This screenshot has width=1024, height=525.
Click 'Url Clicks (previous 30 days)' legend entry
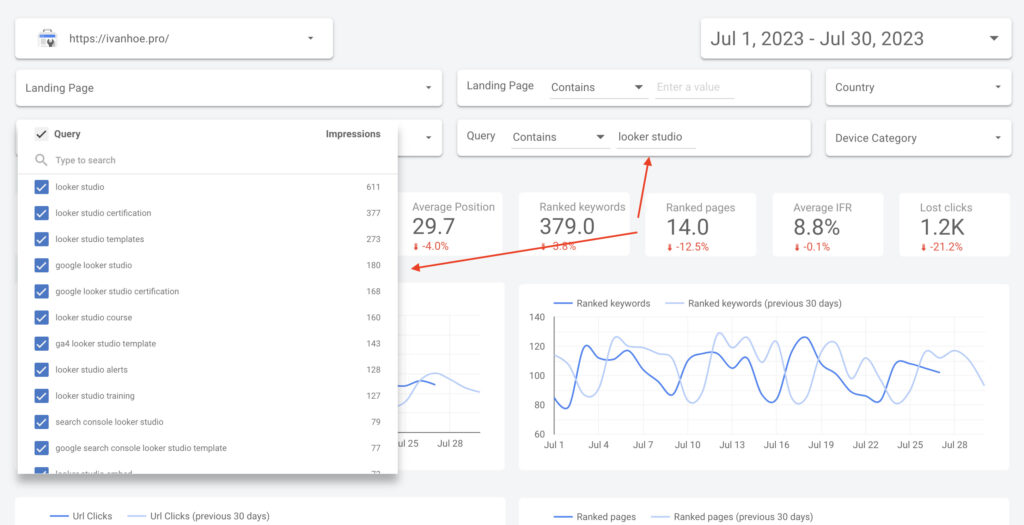198,517
